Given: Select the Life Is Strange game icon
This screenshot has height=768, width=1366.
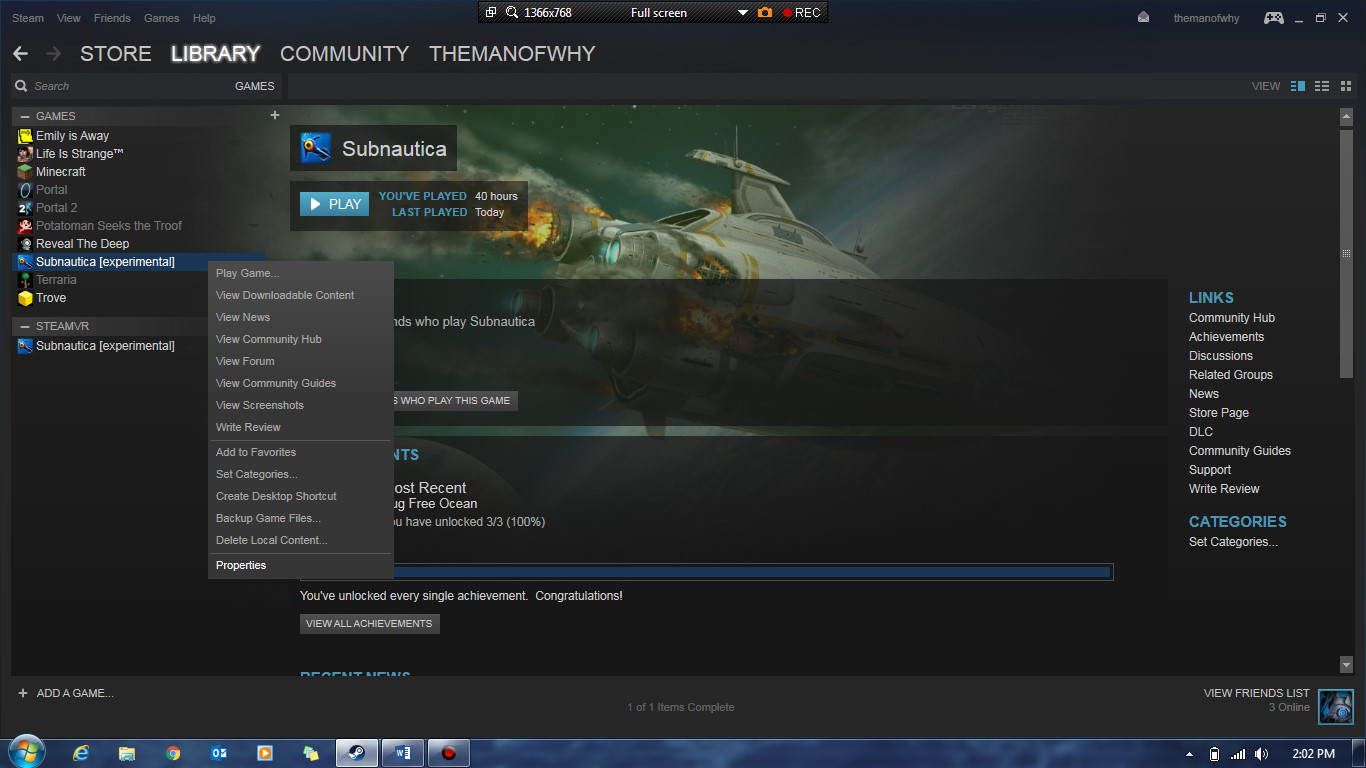Looking at the screenshot, I should click(25, 154).
